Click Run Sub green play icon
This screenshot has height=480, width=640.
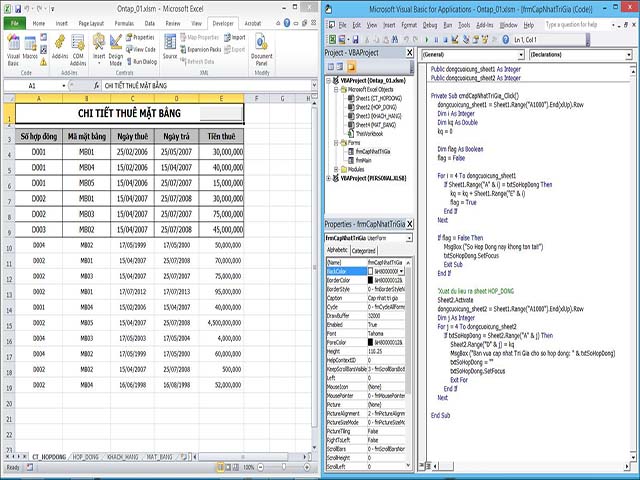pyautogui.click(x=427, y=40)
